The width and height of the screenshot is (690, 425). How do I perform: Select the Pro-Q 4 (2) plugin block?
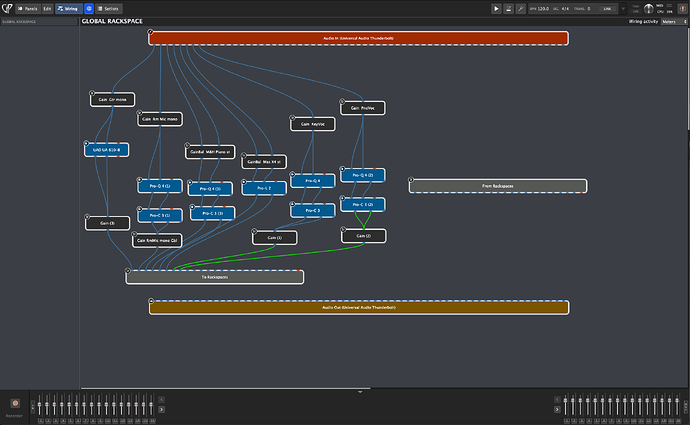(x=363, y=175)
